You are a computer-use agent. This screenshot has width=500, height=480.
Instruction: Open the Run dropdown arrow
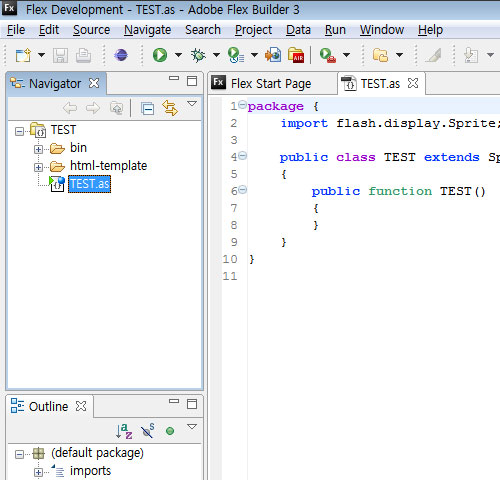point(178,55)
